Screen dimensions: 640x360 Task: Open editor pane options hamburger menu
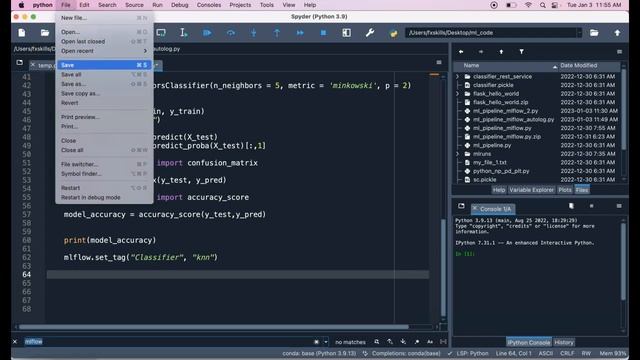pyautogui.click(x=439, y=62)
